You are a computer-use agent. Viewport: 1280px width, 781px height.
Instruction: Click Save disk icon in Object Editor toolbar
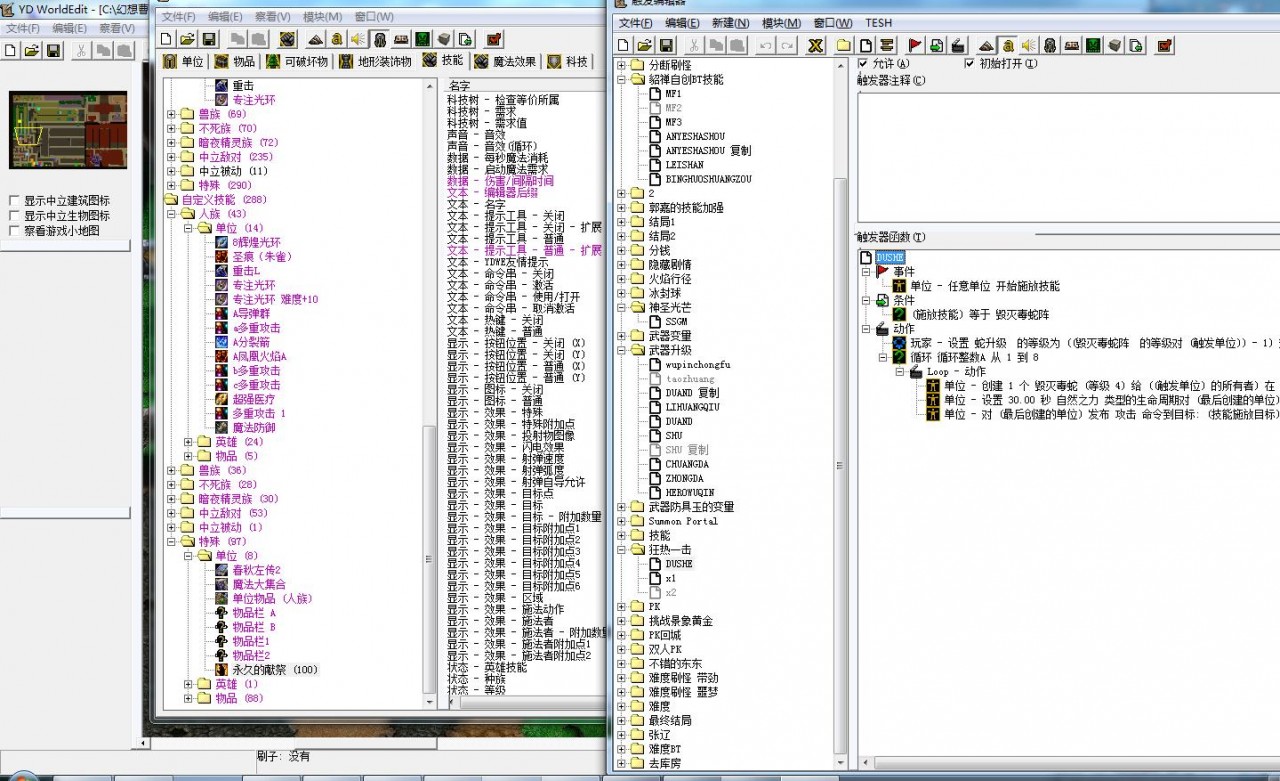pyautogui.click(x=209, y=39)
